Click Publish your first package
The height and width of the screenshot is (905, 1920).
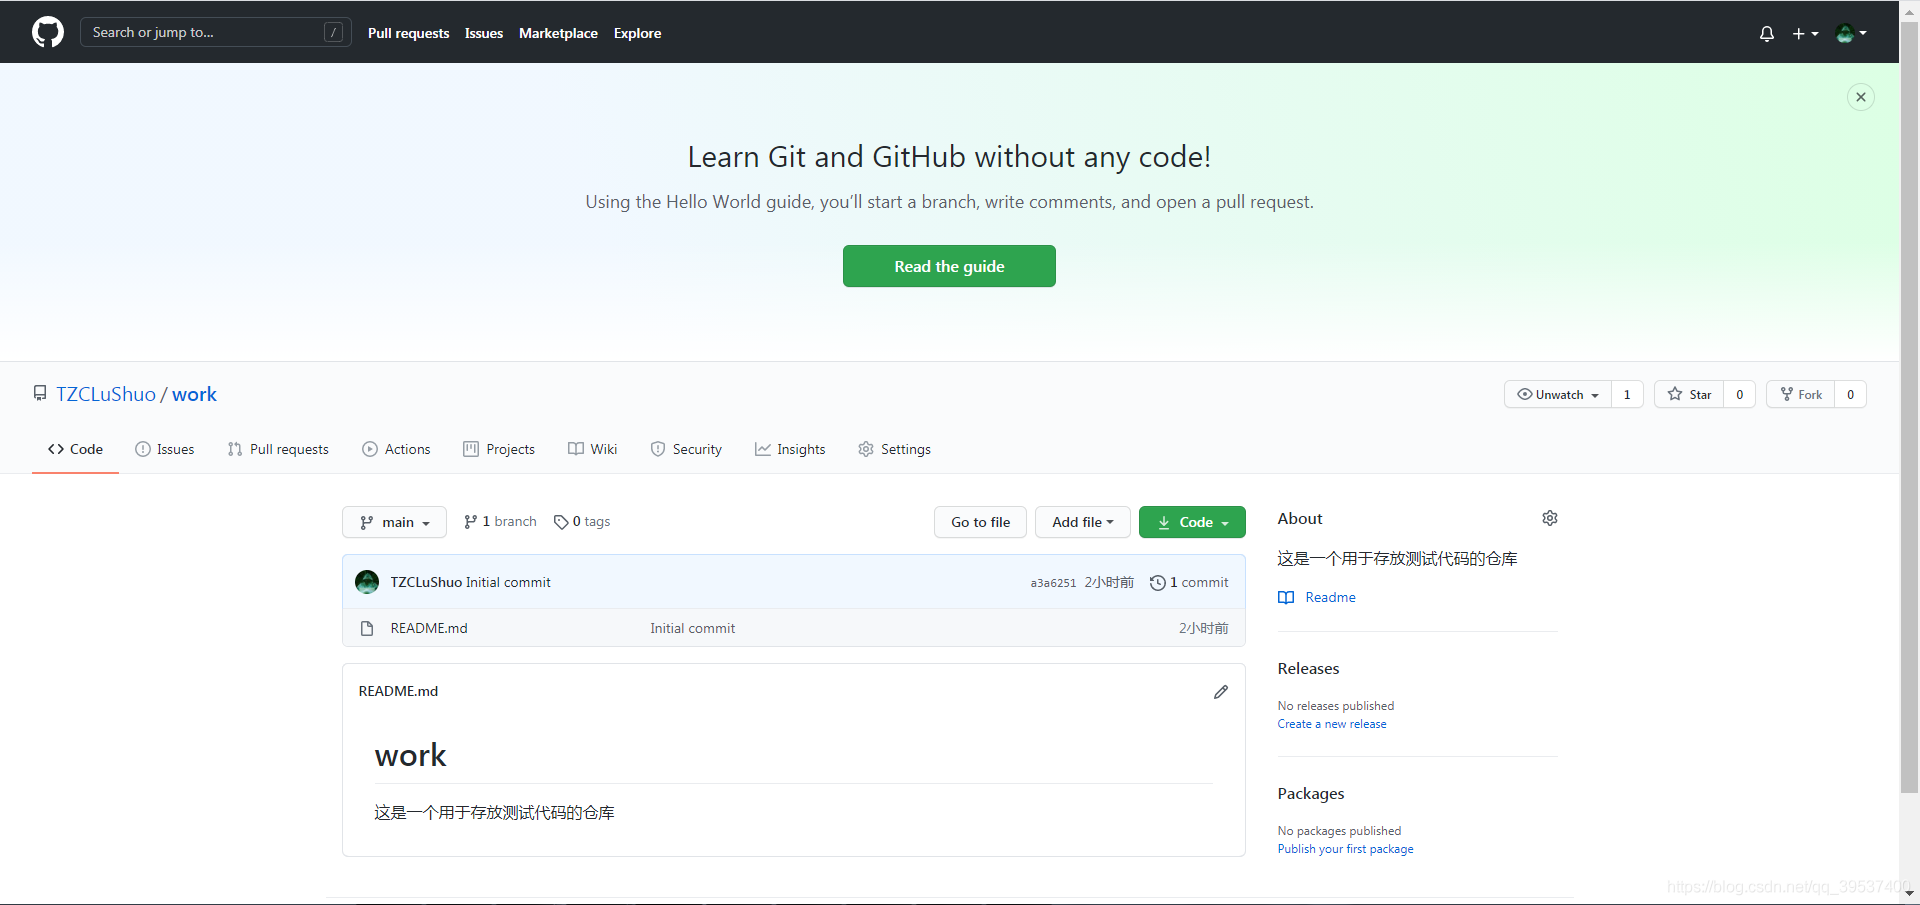(x=1346, y=849)
